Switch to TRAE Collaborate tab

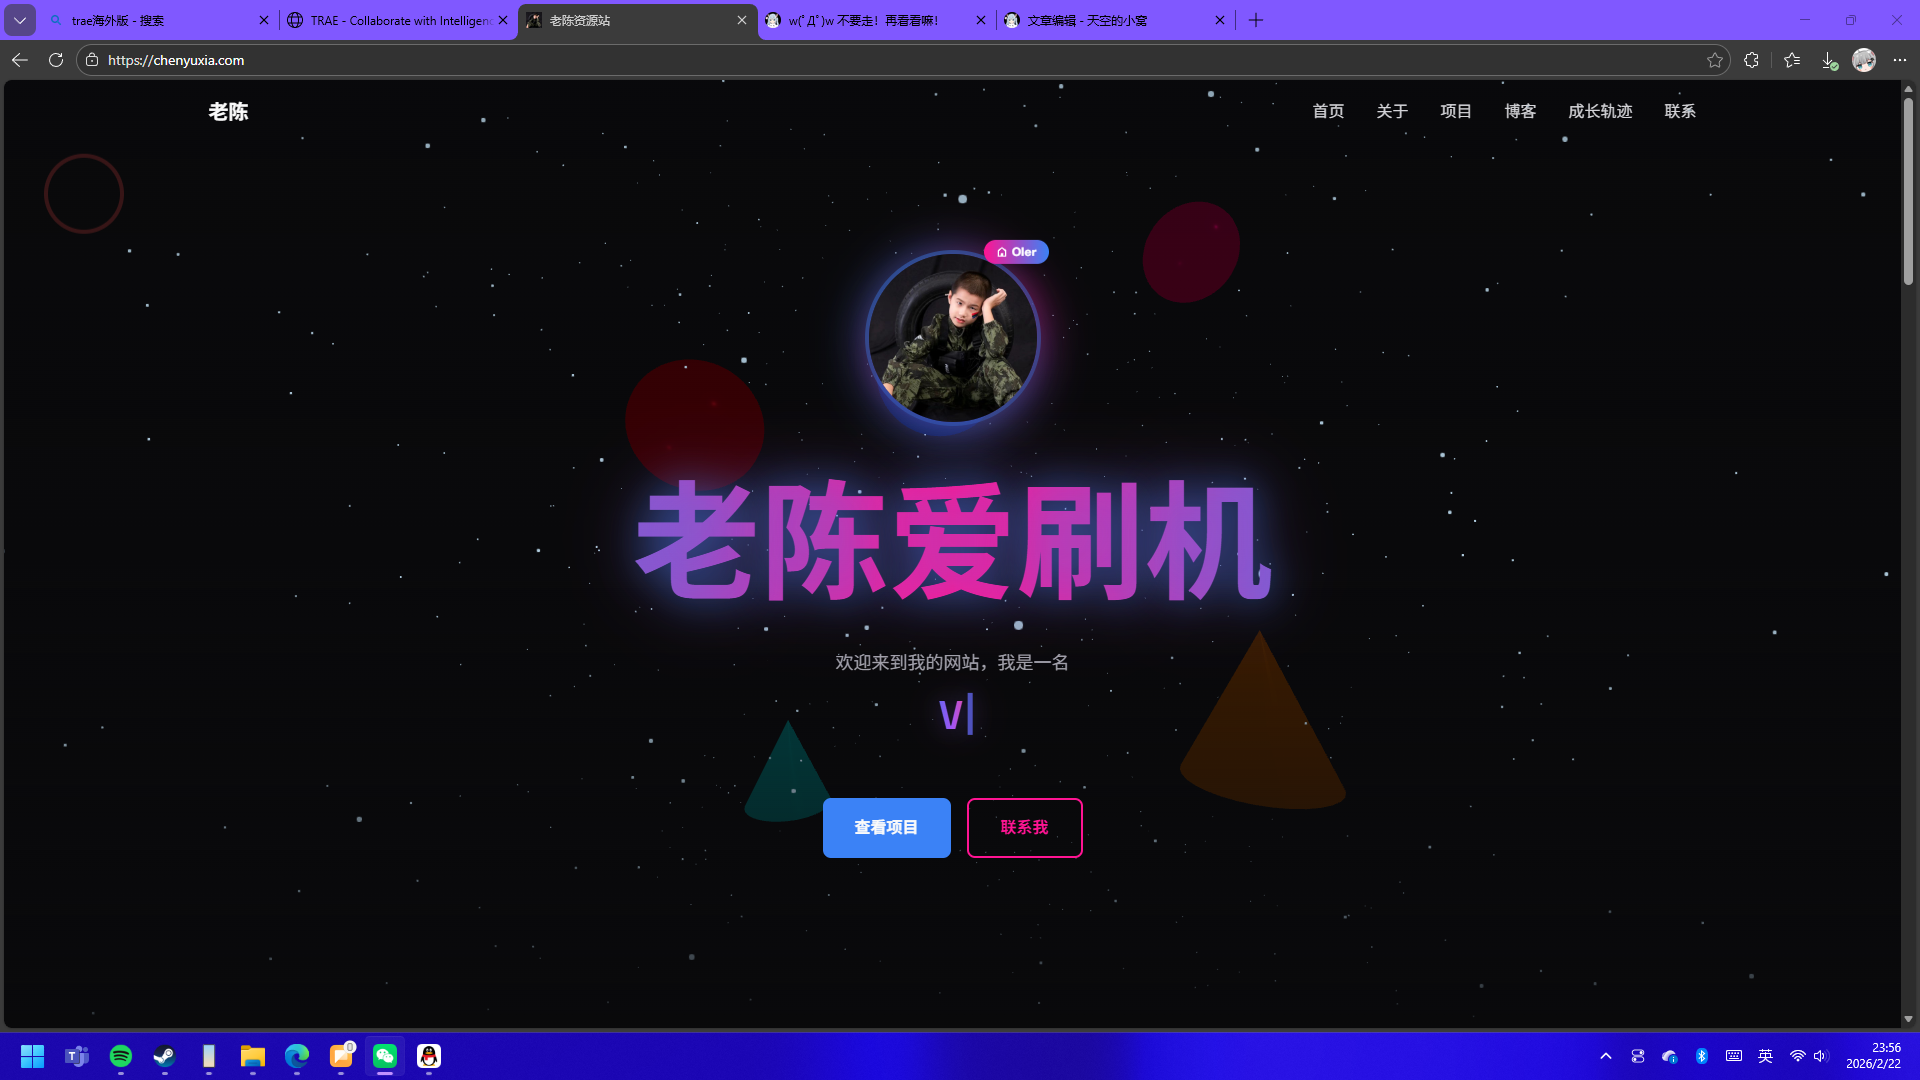(398, 20)
